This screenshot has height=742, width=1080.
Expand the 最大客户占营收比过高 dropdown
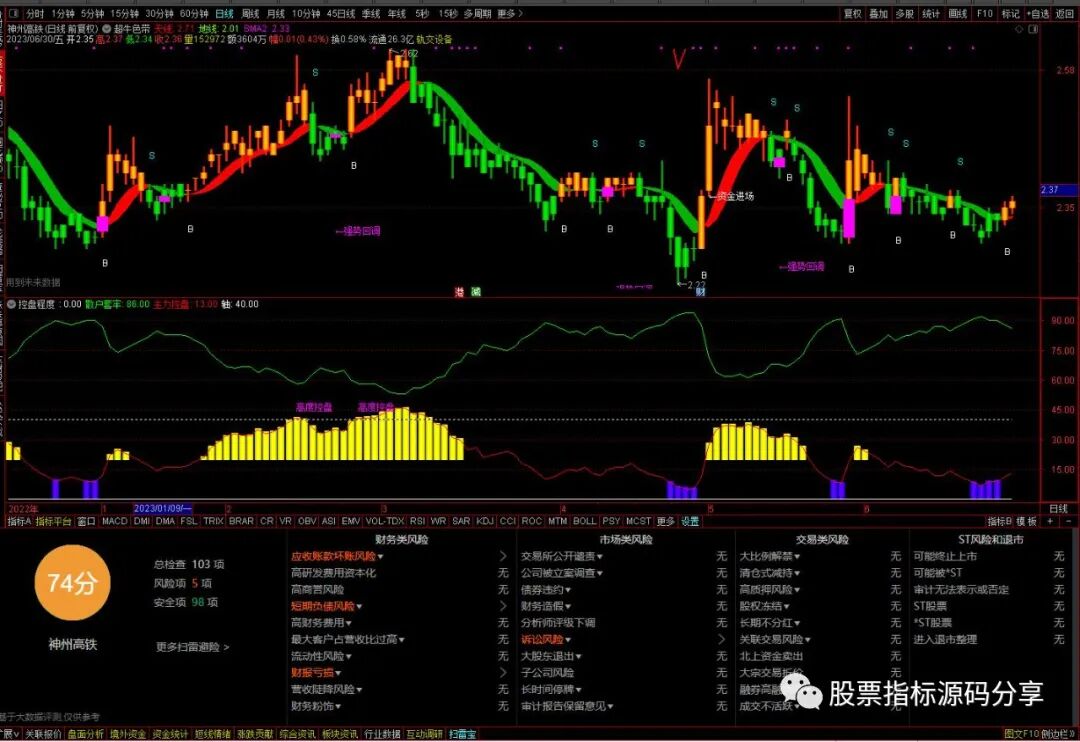pyautogui.click(x=348, y=639)
